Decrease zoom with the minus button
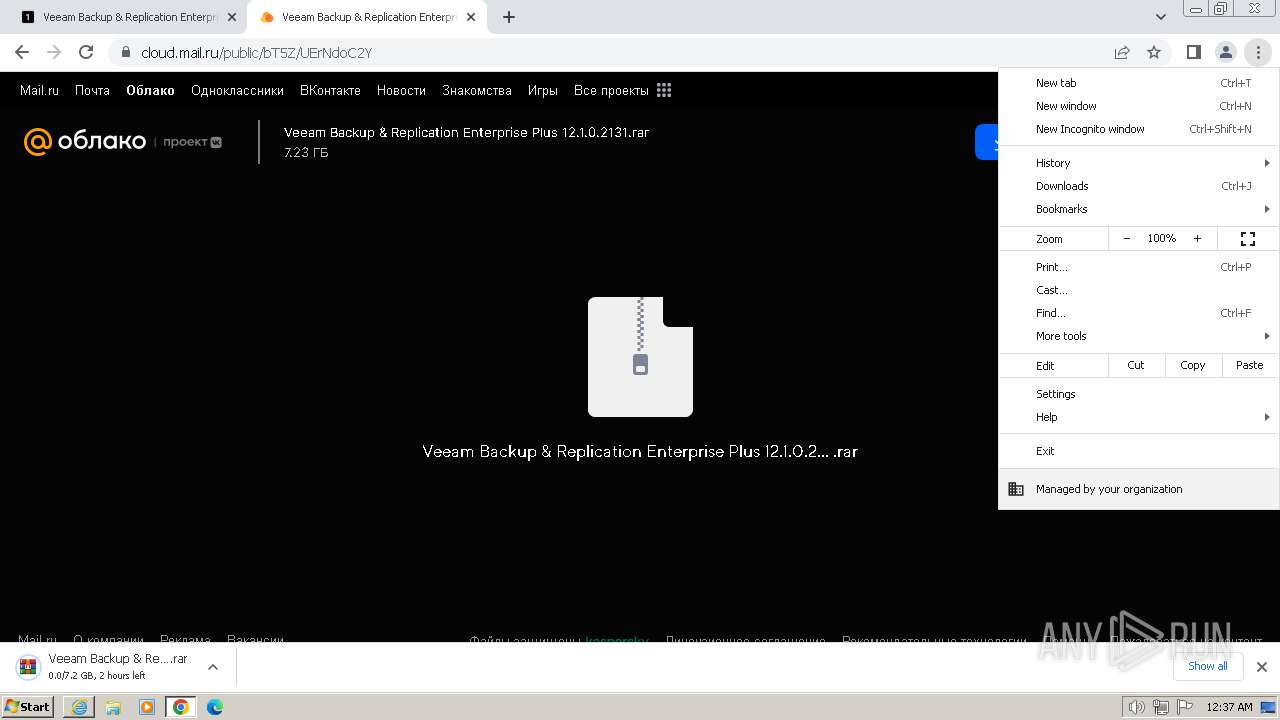Viewport: 1280px width, 720px height. (x=1127, y=238)
